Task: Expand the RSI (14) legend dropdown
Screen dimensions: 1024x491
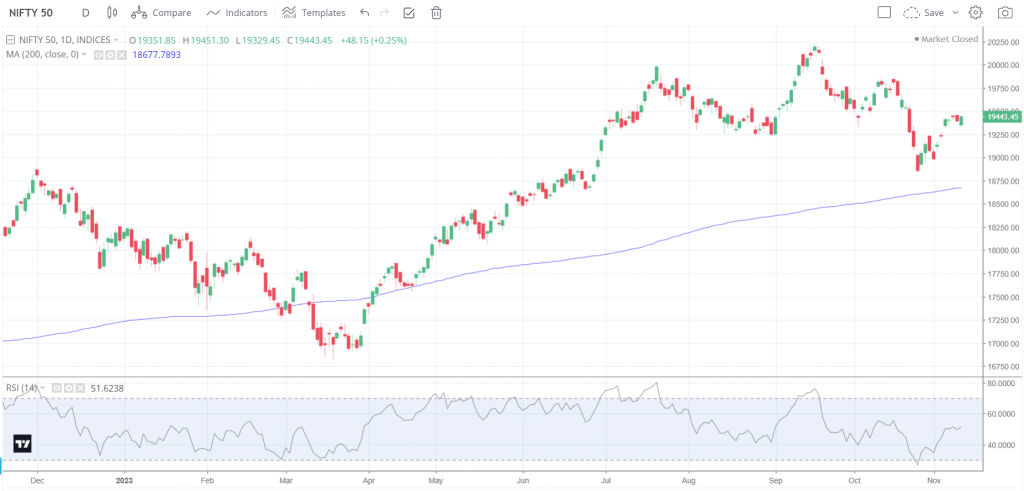Action: [42, 388]
